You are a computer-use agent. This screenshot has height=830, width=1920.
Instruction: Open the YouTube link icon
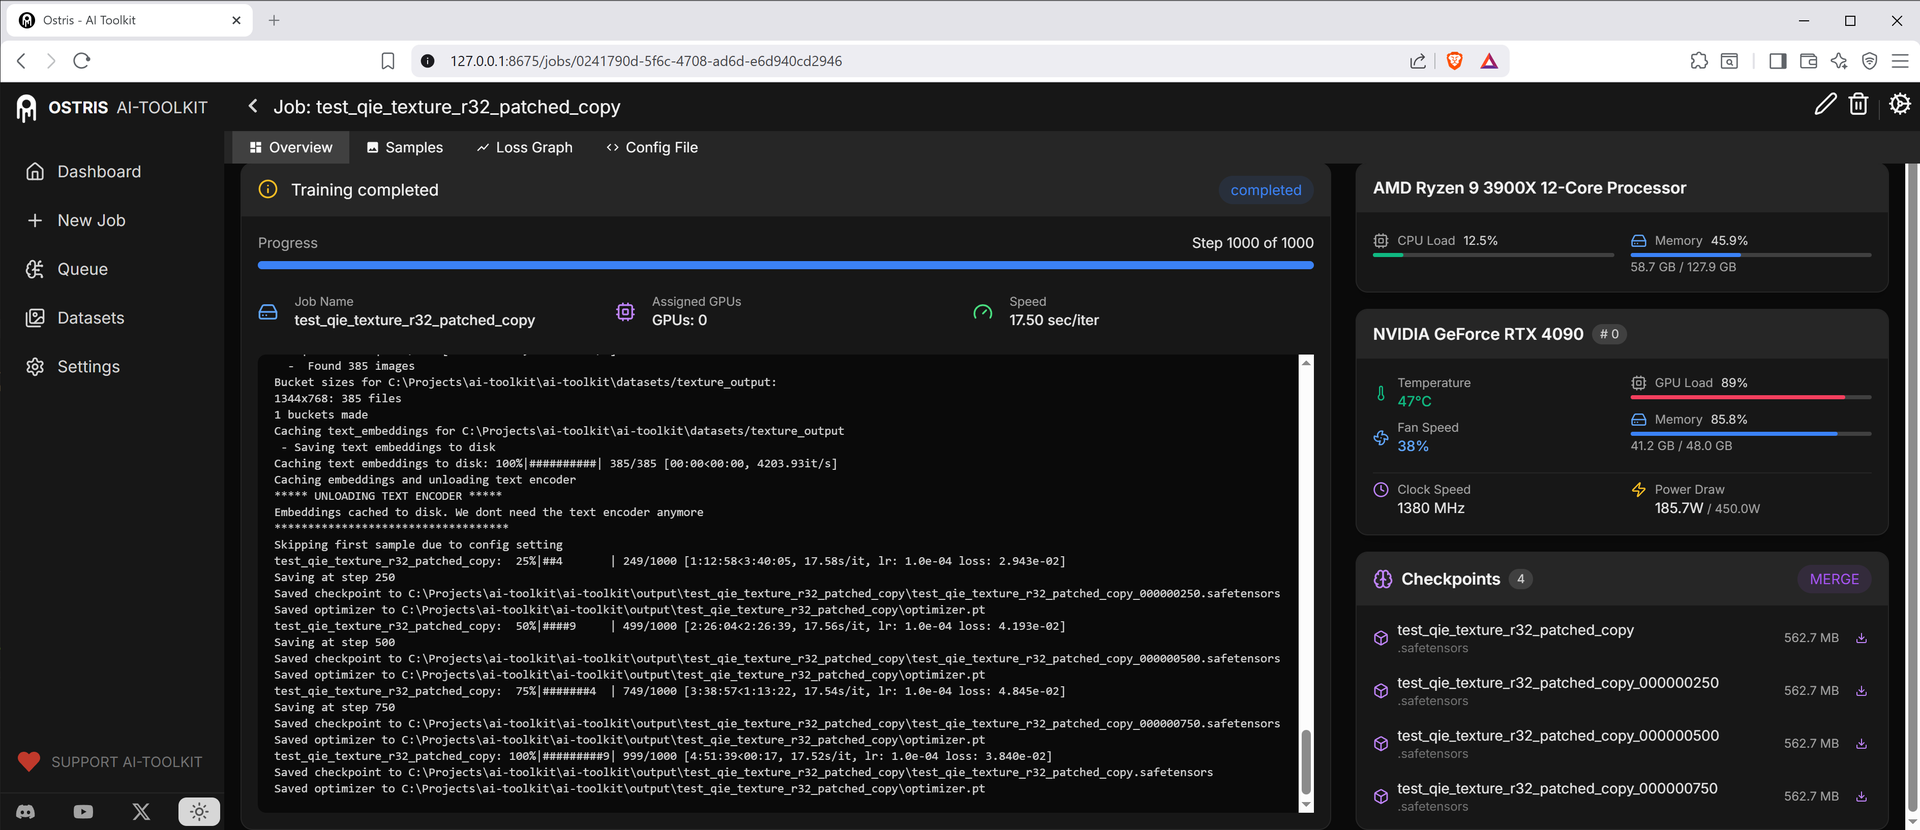point(83,812)
